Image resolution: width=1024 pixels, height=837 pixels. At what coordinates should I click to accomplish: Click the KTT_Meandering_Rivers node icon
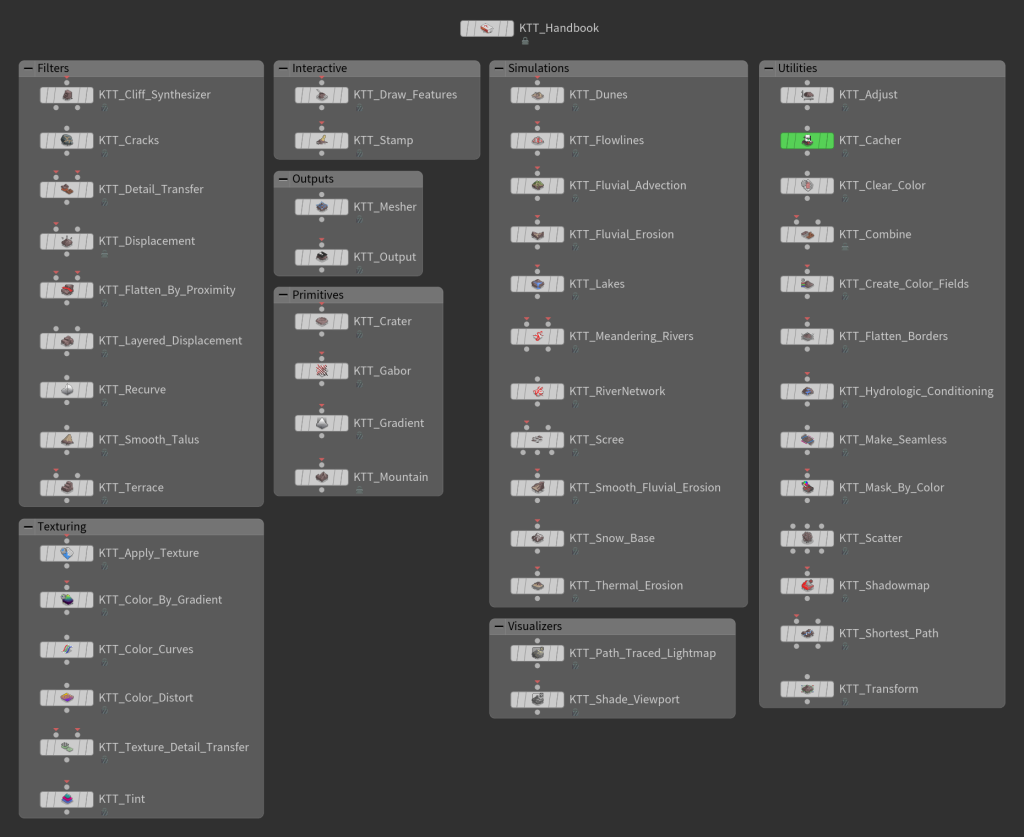537,337
